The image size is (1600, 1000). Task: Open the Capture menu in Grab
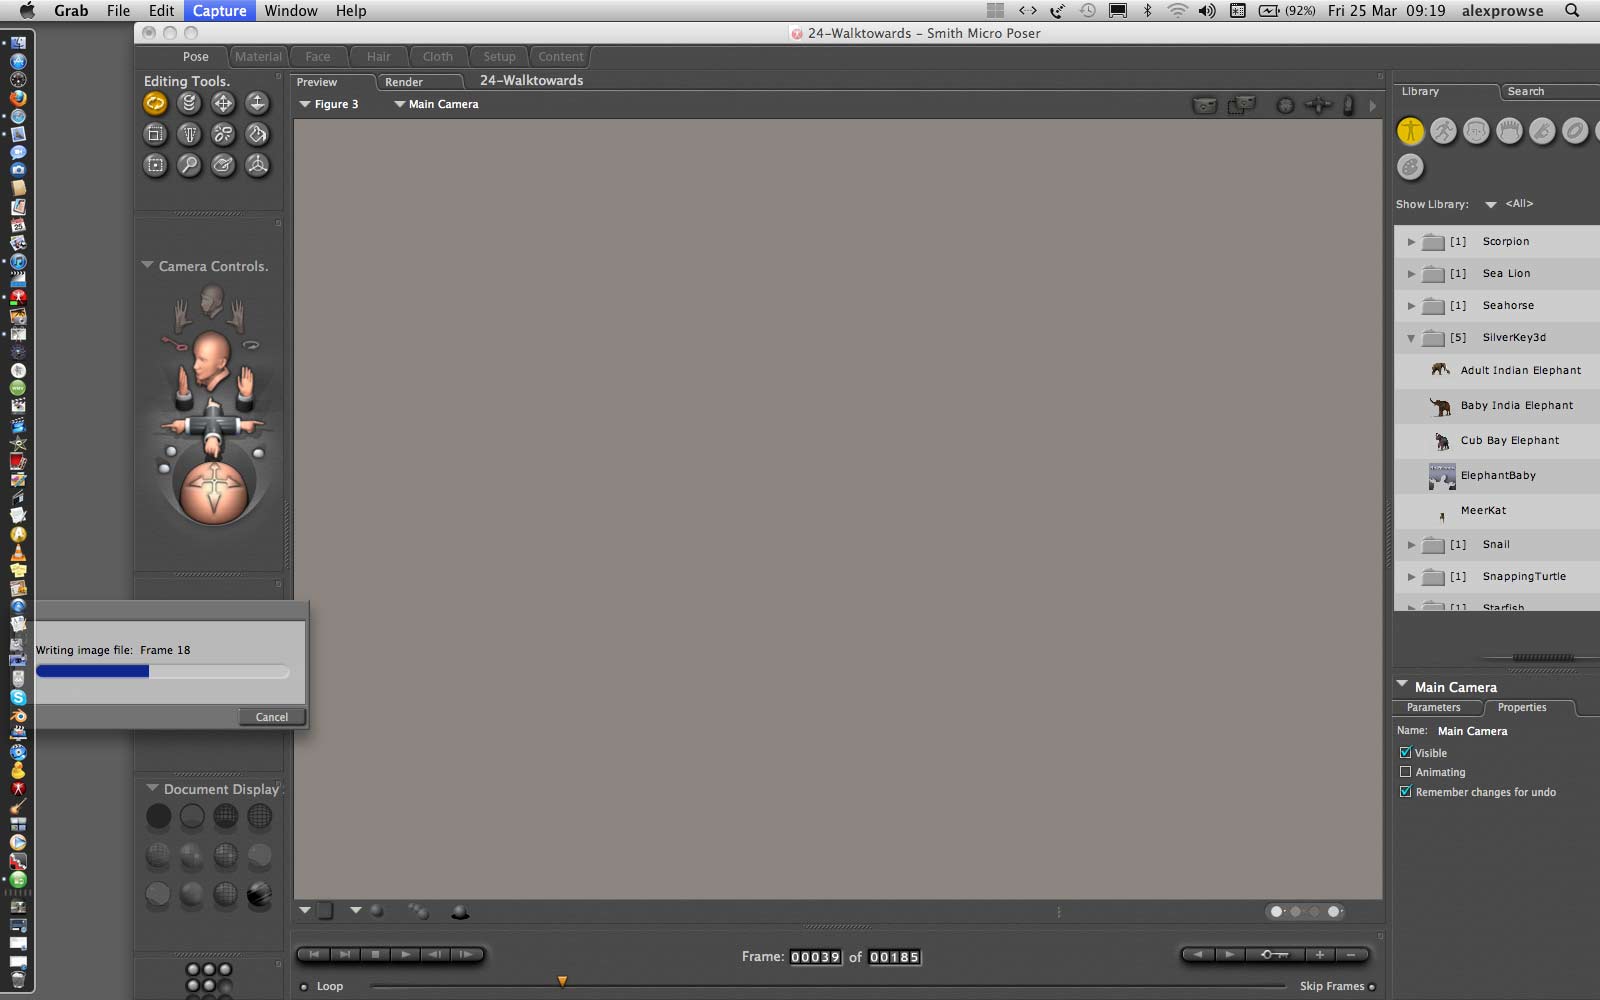click(220, 11)
